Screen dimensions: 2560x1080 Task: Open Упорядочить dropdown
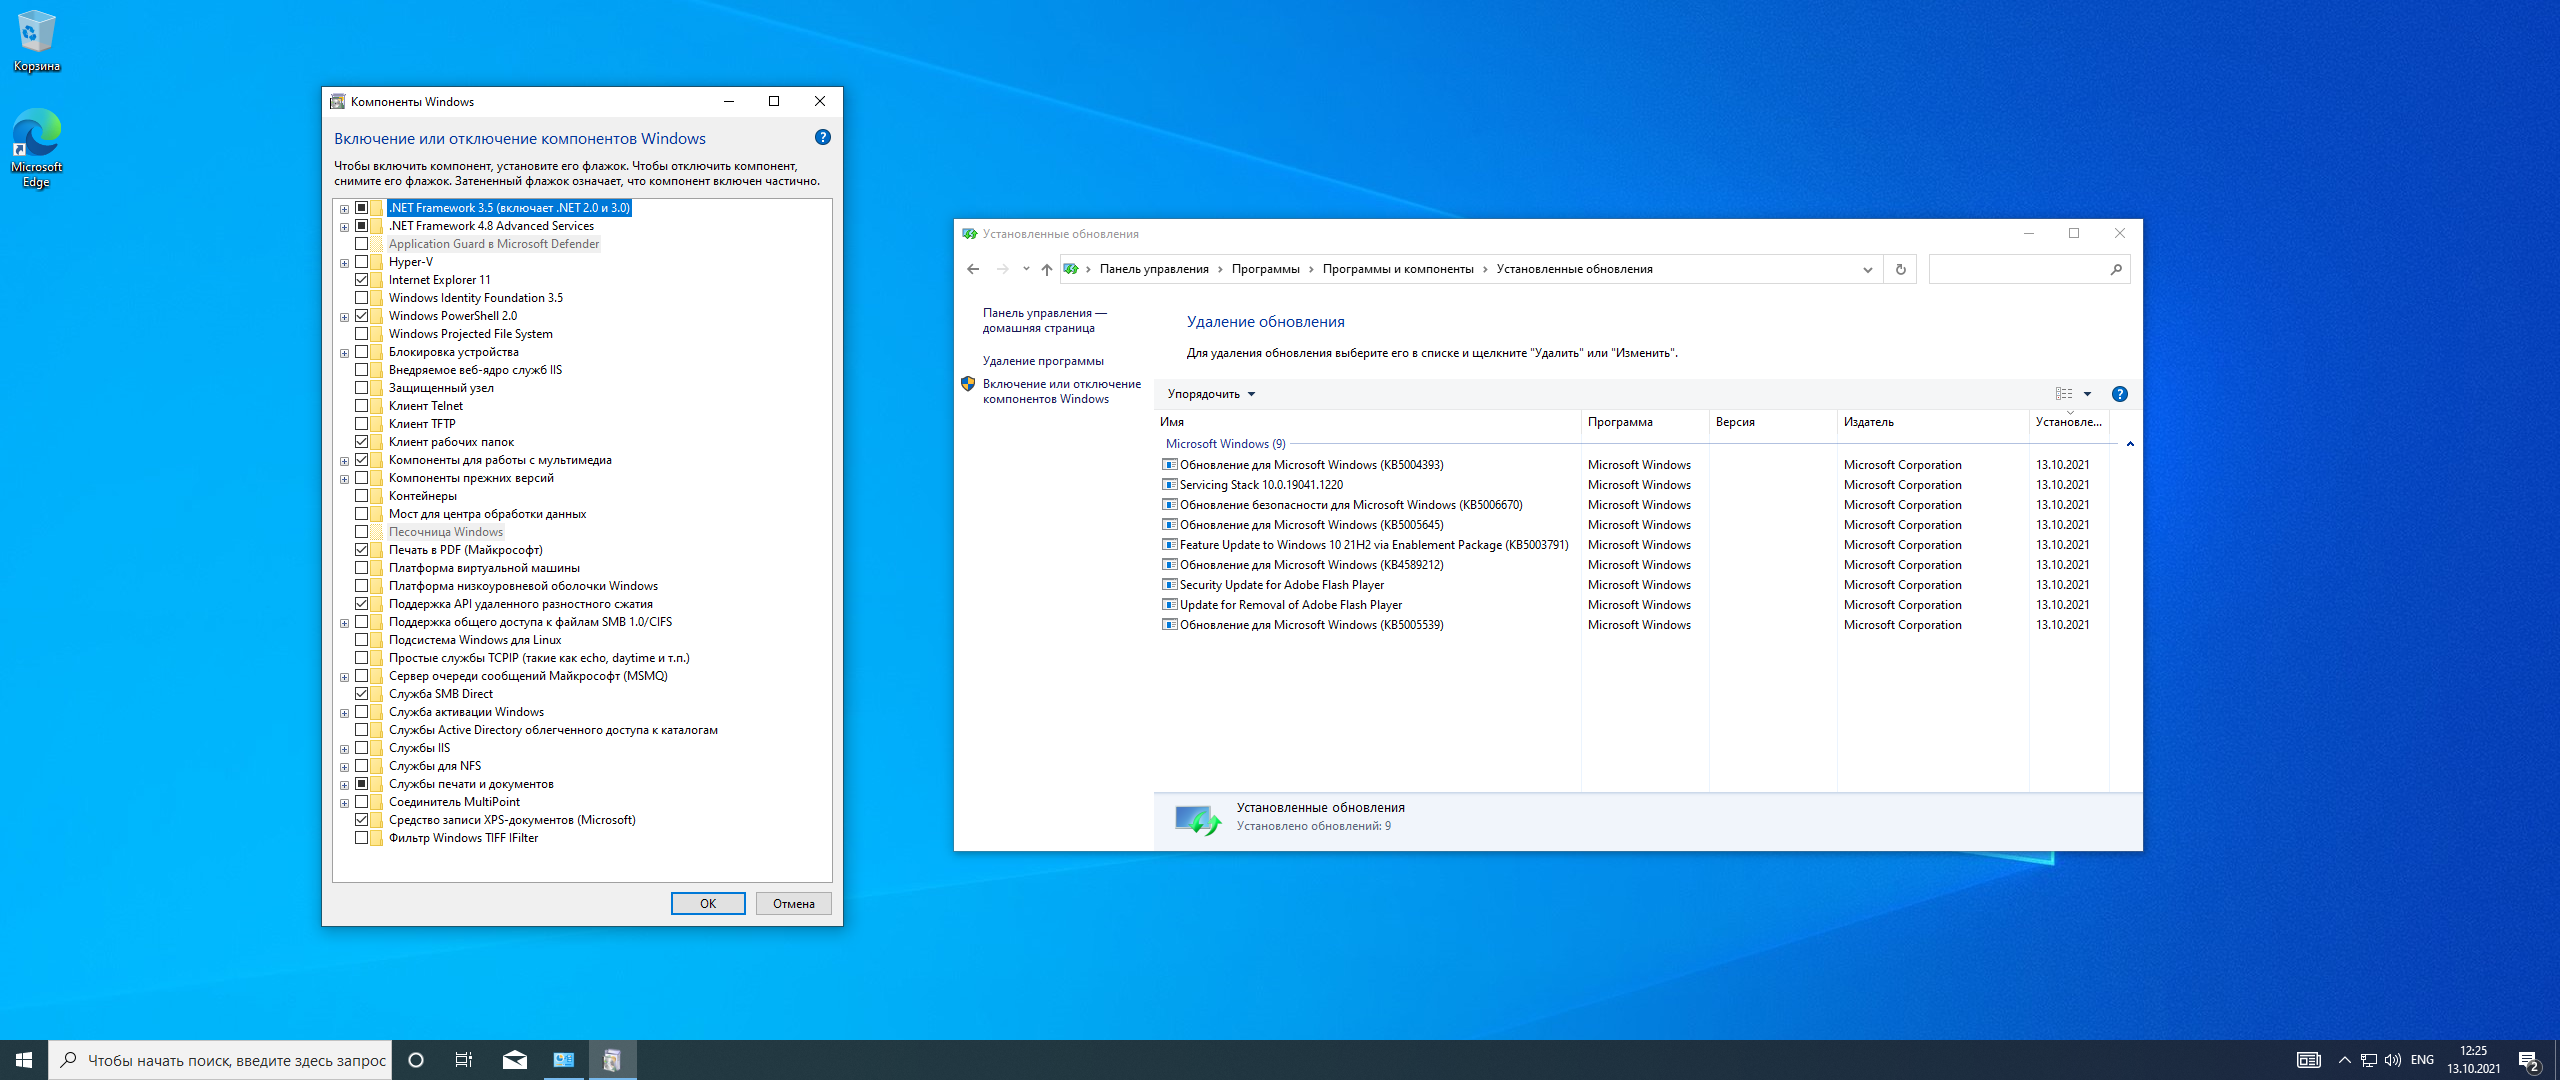coord(1211,394)
